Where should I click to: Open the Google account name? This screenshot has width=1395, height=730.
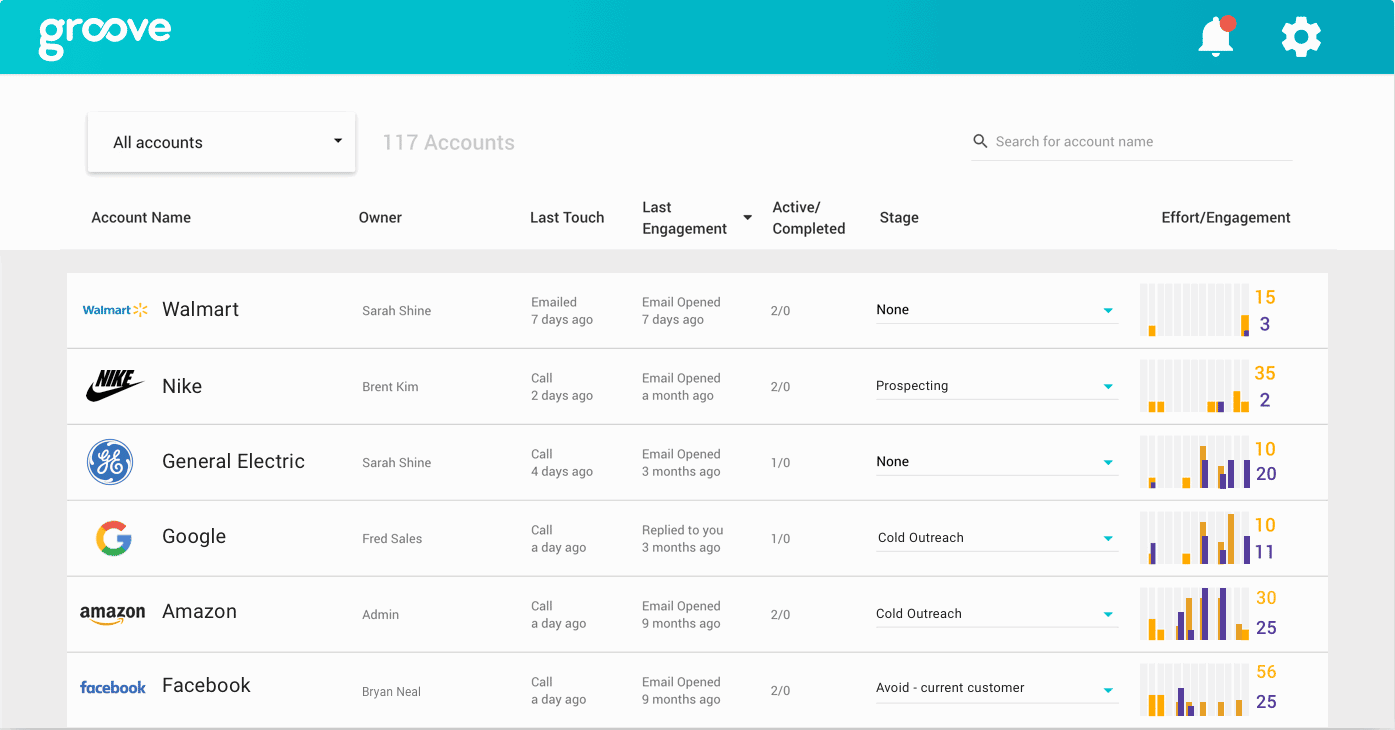[x=194, y=536]
